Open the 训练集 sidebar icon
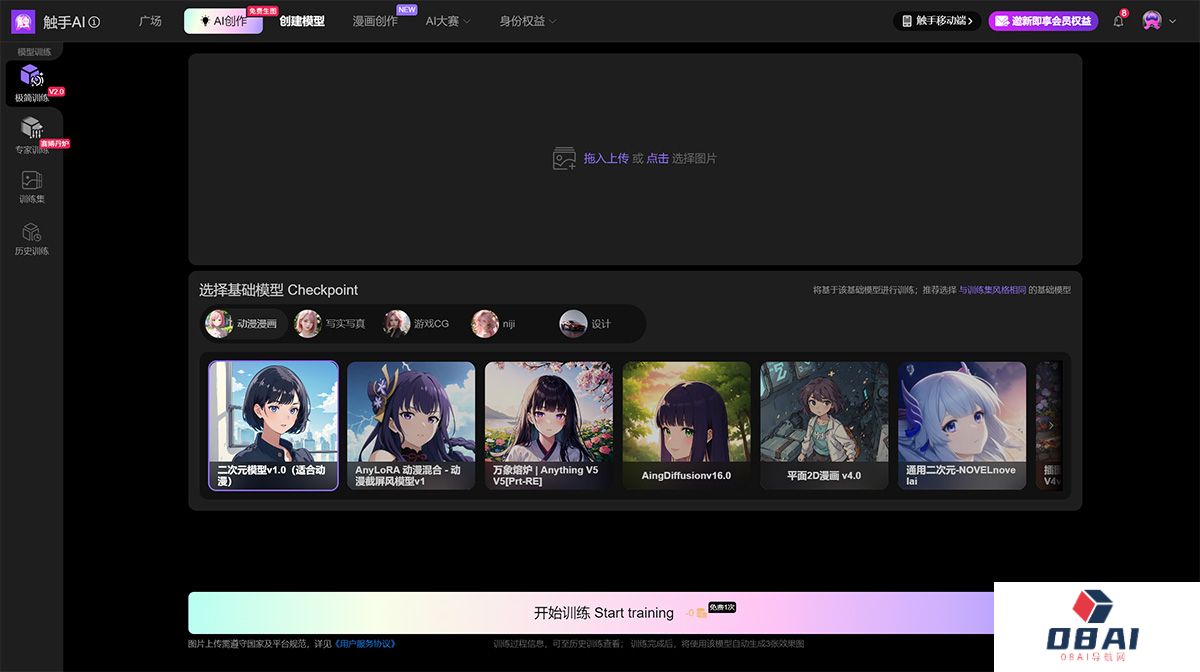Image resolution: width=1200 pixels, height=672 pixels. [x=32, y=181]
